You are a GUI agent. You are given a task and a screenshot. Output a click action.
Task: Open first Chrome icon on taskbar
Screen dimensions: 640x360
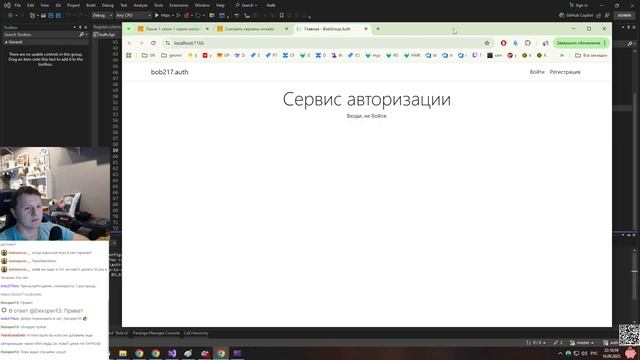coord(139,353)
